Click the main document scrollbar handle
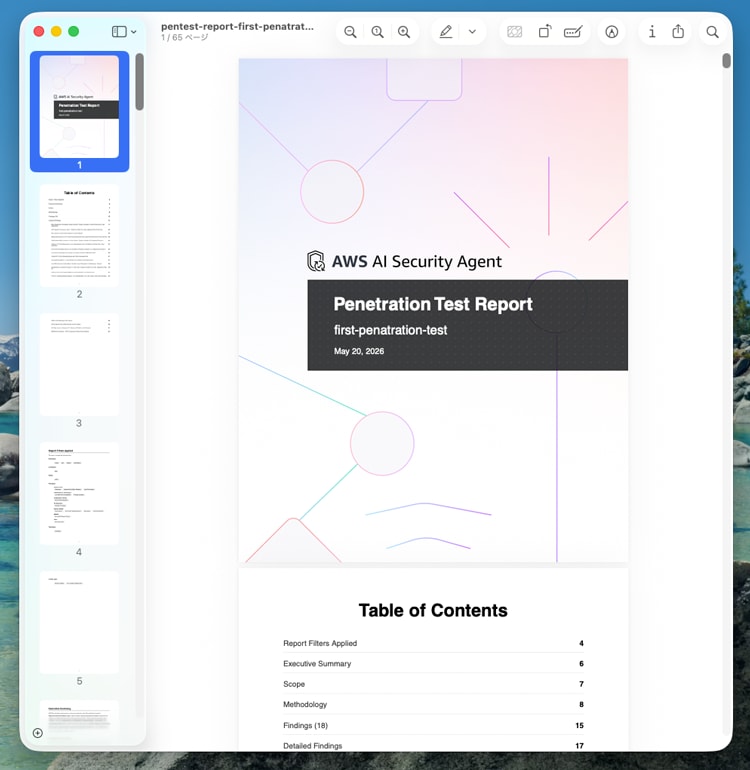Viewport: 750px width, 770px height. [x=726, y=61]
